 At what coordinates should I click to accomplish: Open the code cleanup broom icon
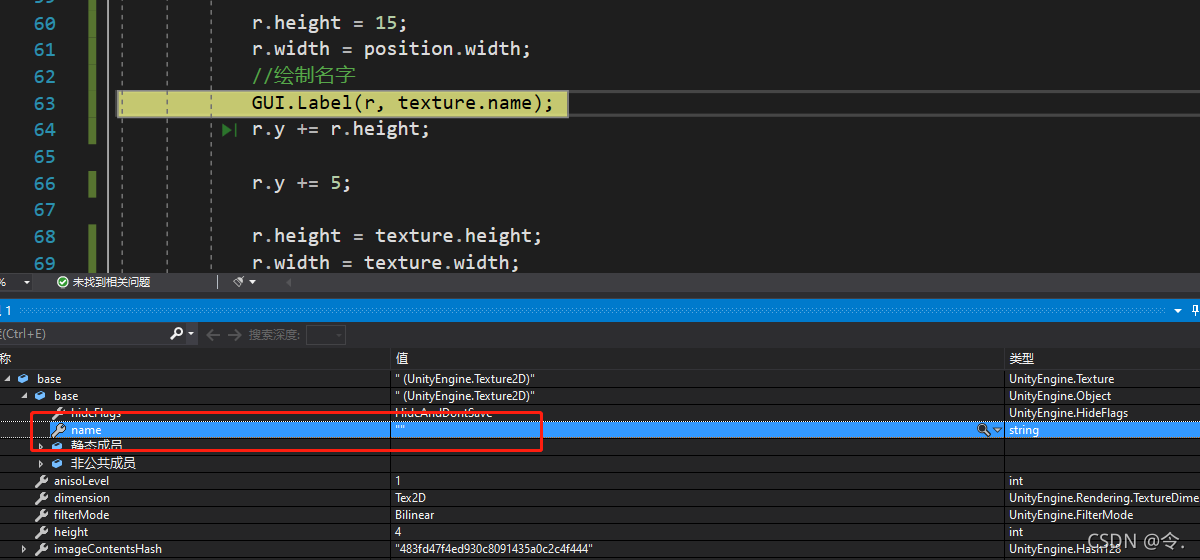(238, 283)
